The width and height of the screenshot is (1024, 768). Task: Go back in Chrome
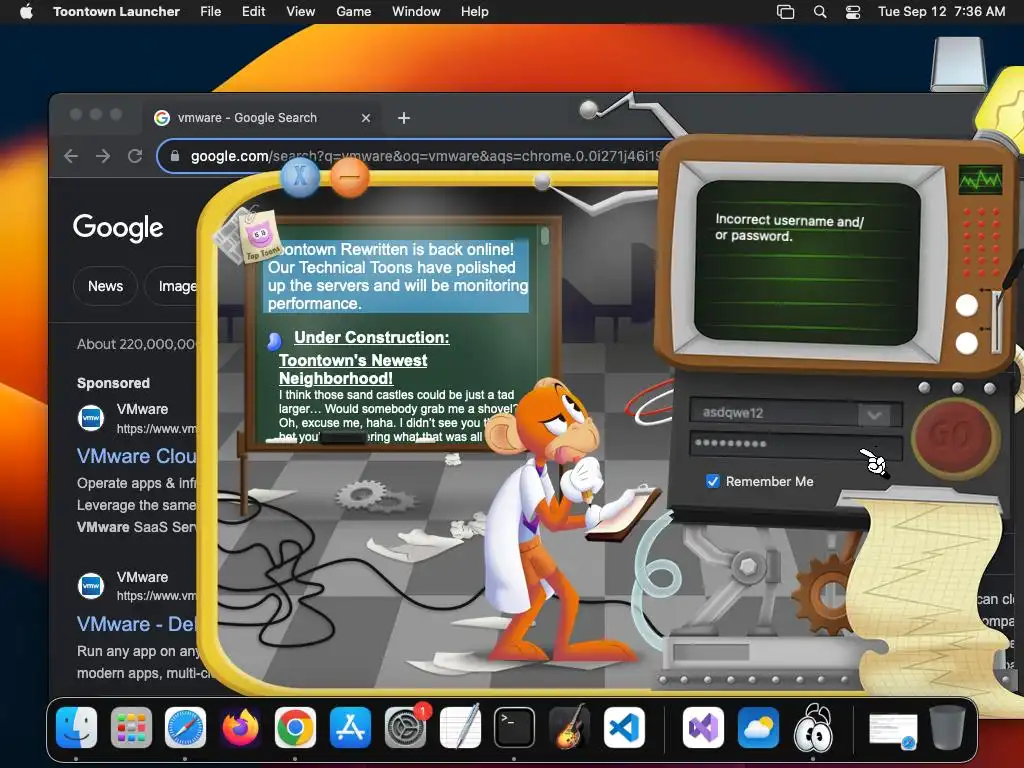(71, 156)
